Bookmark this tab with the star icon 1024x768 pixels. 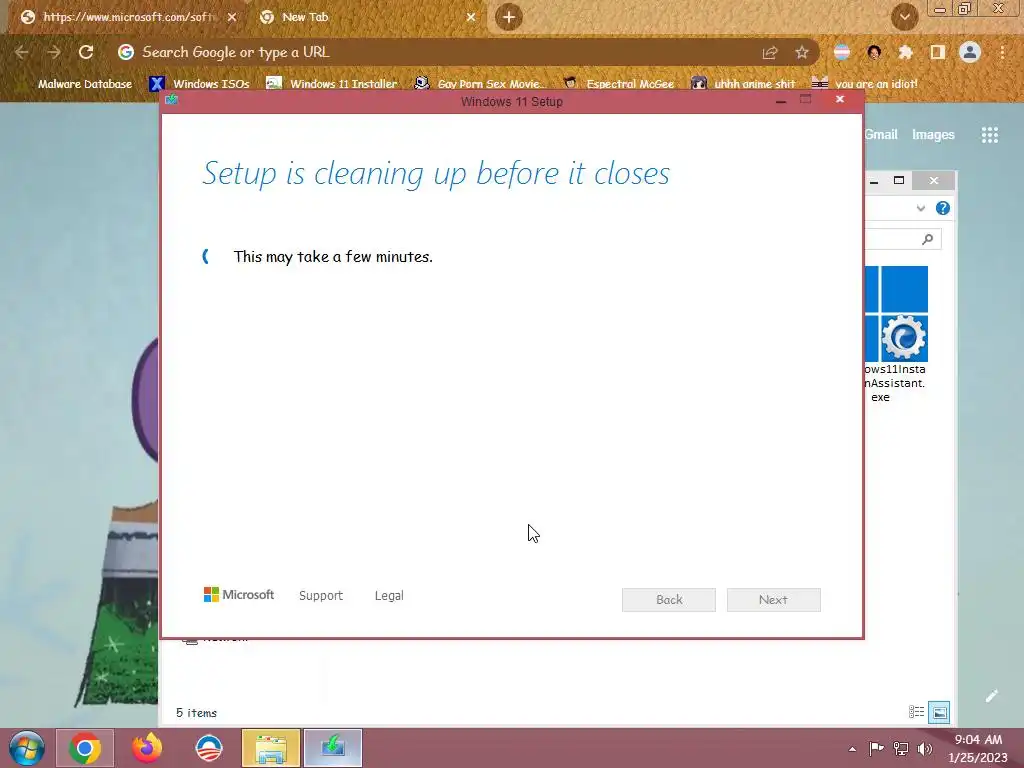click(x=802, y=53)
